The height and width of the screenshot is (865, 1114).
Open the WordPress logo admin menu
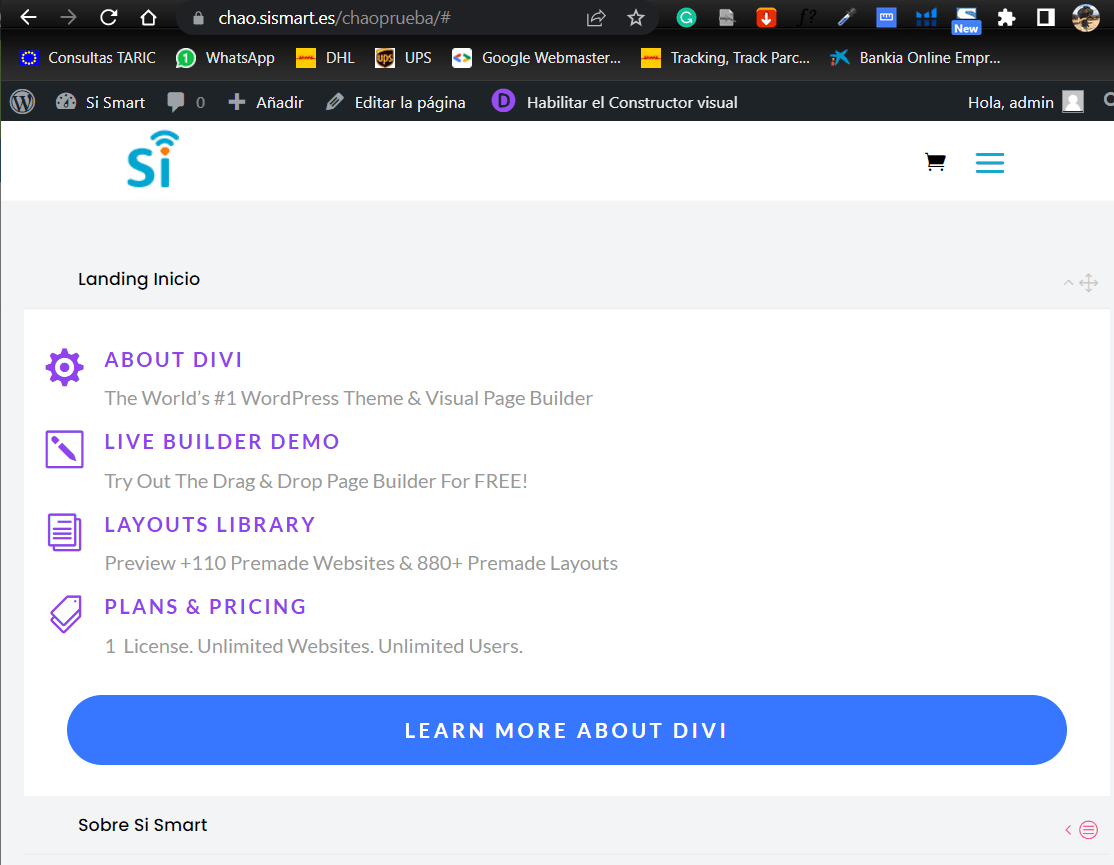click(x=23, y=102)
